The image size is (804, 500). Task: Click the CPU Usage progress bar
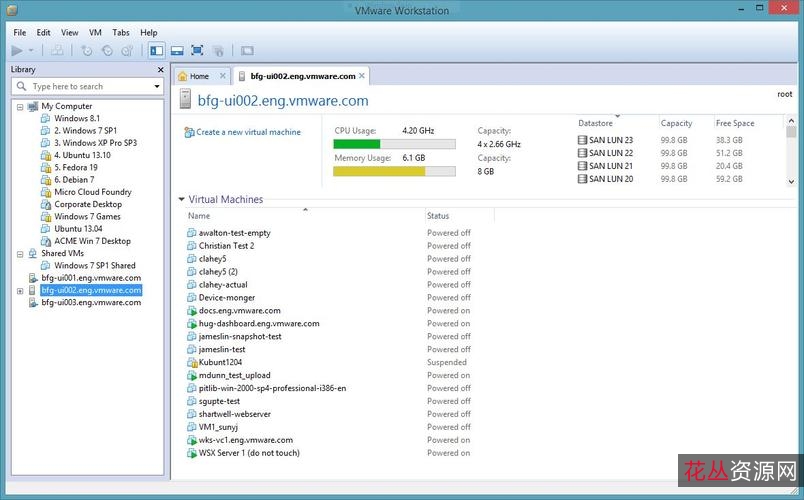[394, 144]
